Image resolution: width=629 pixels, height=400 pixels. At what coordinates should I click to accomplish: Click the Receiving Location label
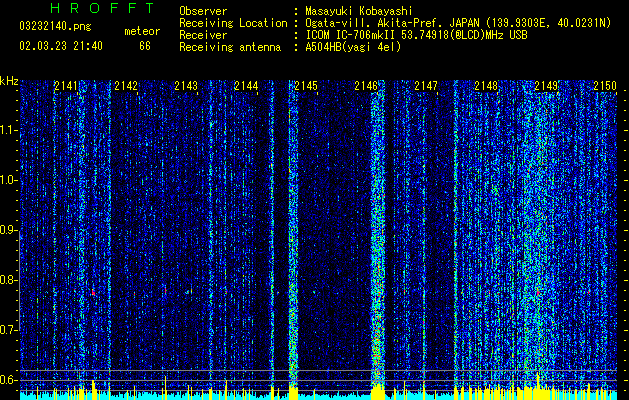[233, 23]
